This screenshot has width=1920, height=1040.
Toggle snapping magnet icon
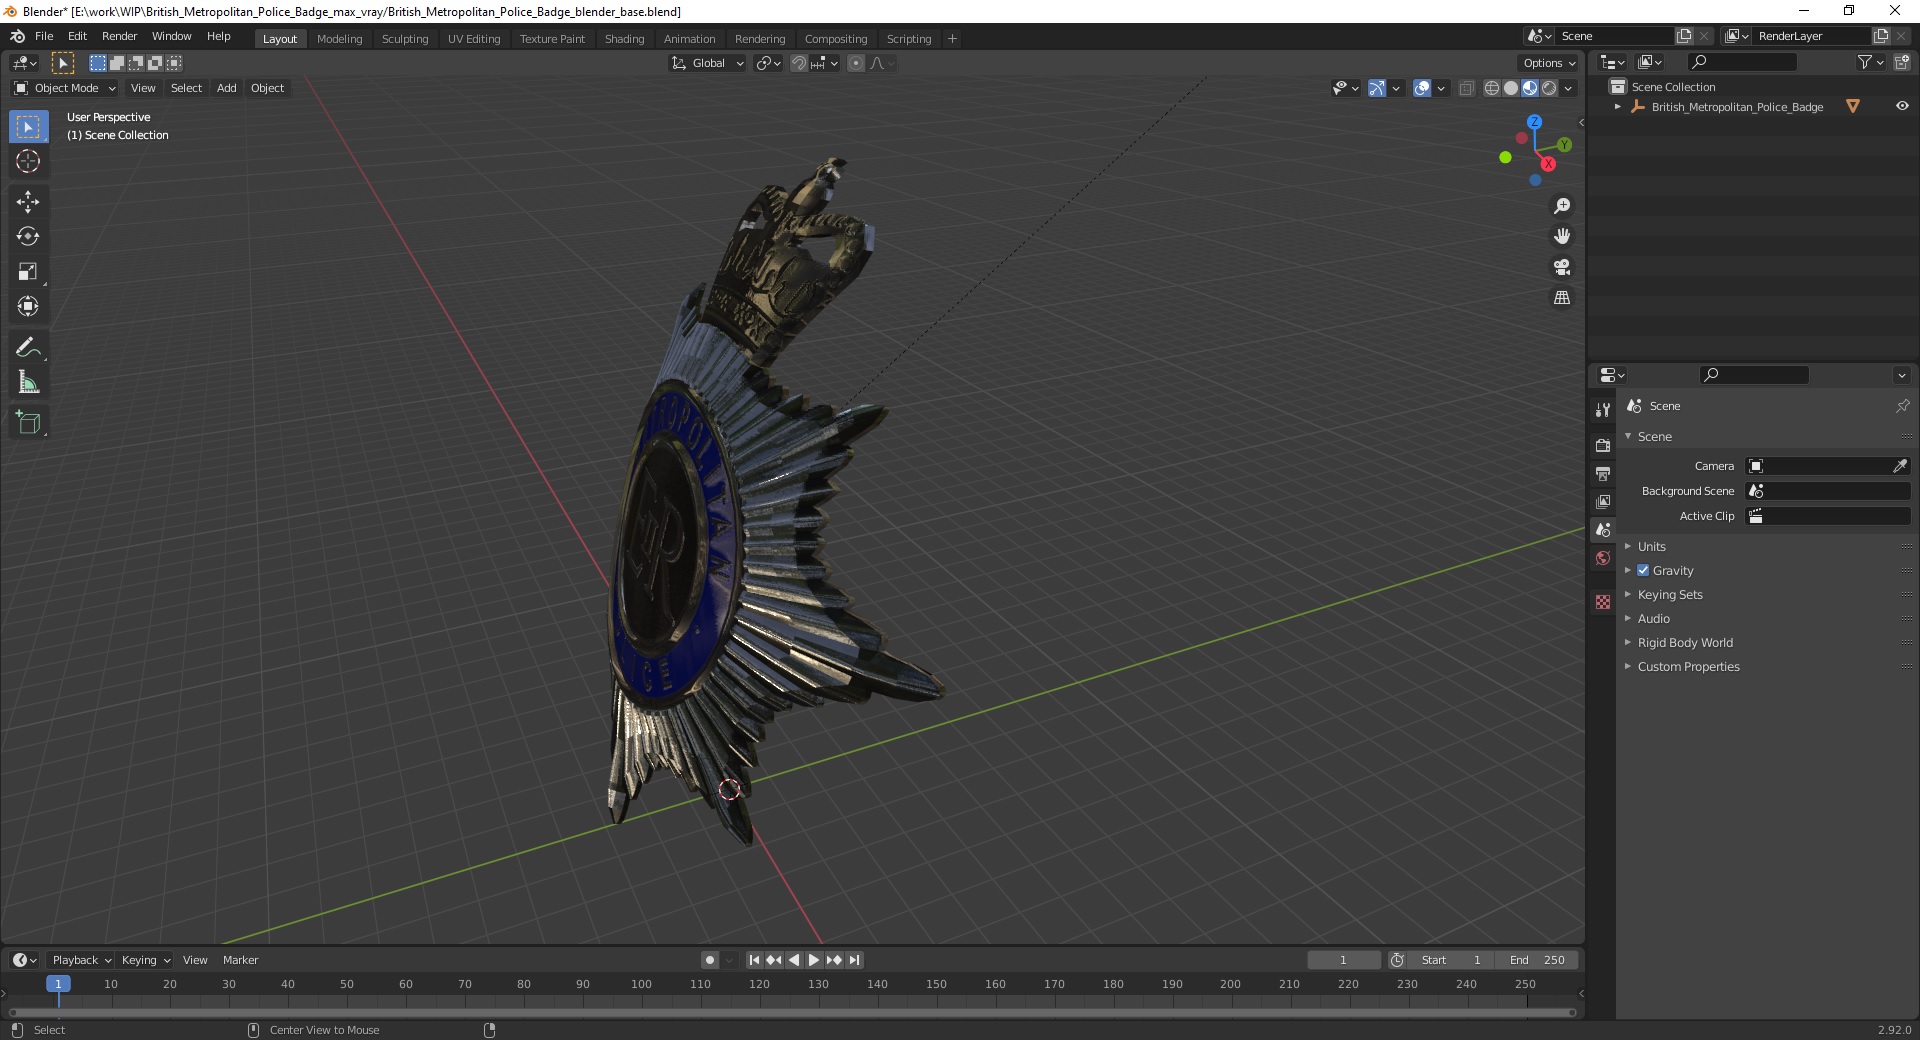[x=799, y=63]
